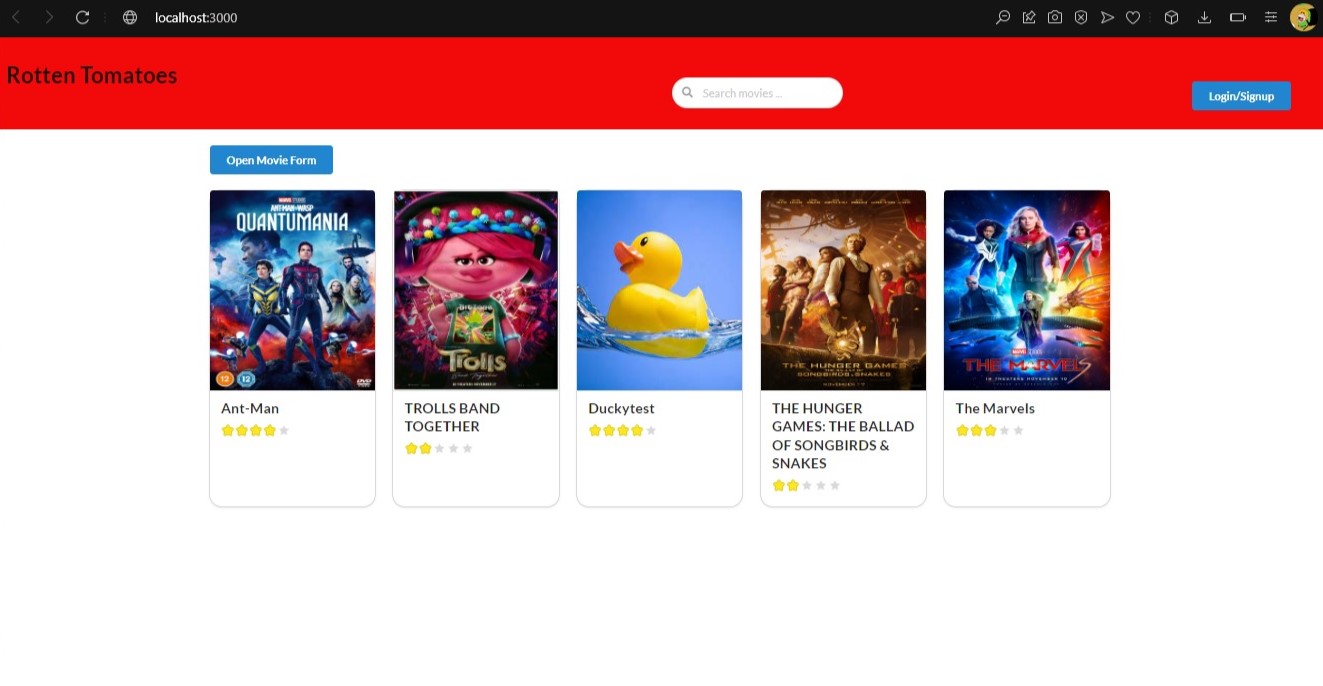
Task: Click the browser forward arrow
Action: [49, 17]
